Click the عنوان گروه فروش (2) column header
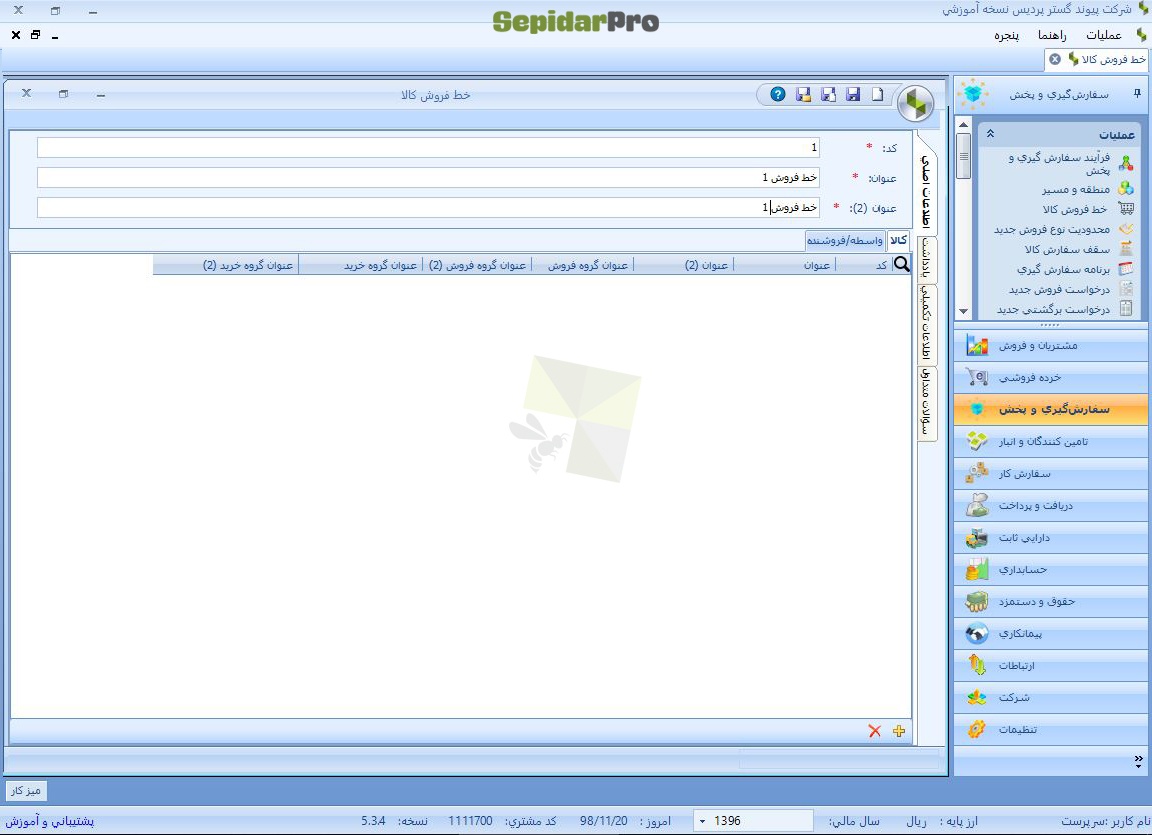The width and height of the screenshot is (1152, 835). [478, 265]
